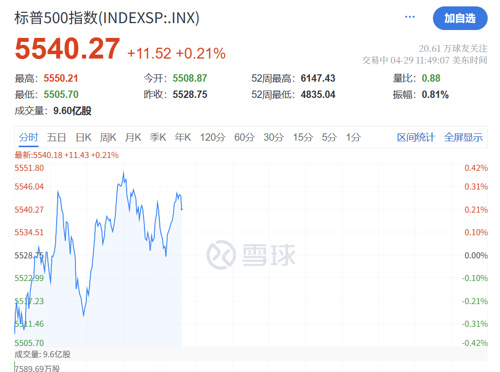Click 全屏显示 fullscreen display link
This screenshot has width=500, height=372.
click(x=463, y=137)
